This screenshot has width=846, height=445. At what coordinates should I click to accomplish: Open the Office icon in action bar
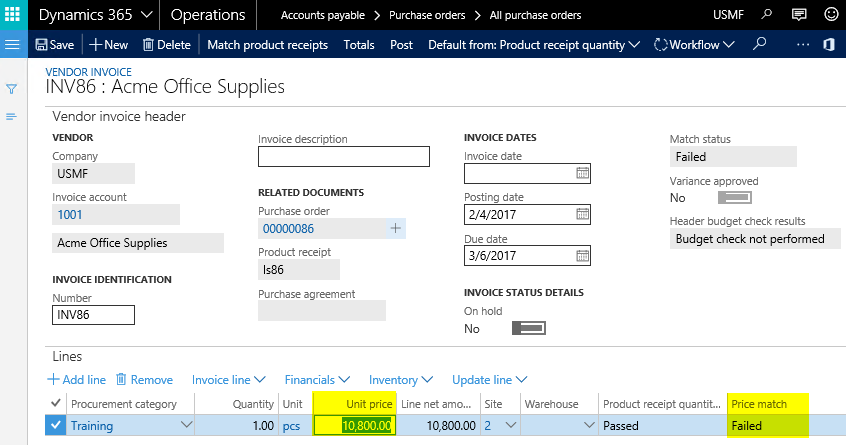[829, 45]
